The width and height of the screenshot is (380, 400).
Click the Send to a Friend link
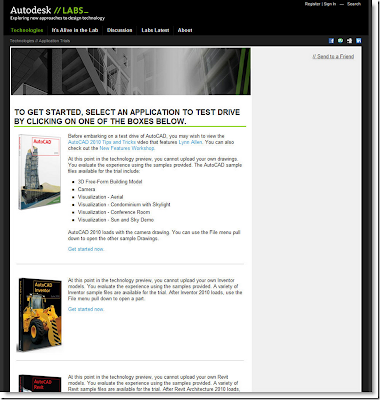pyautogui.click(x=333, y=57)
